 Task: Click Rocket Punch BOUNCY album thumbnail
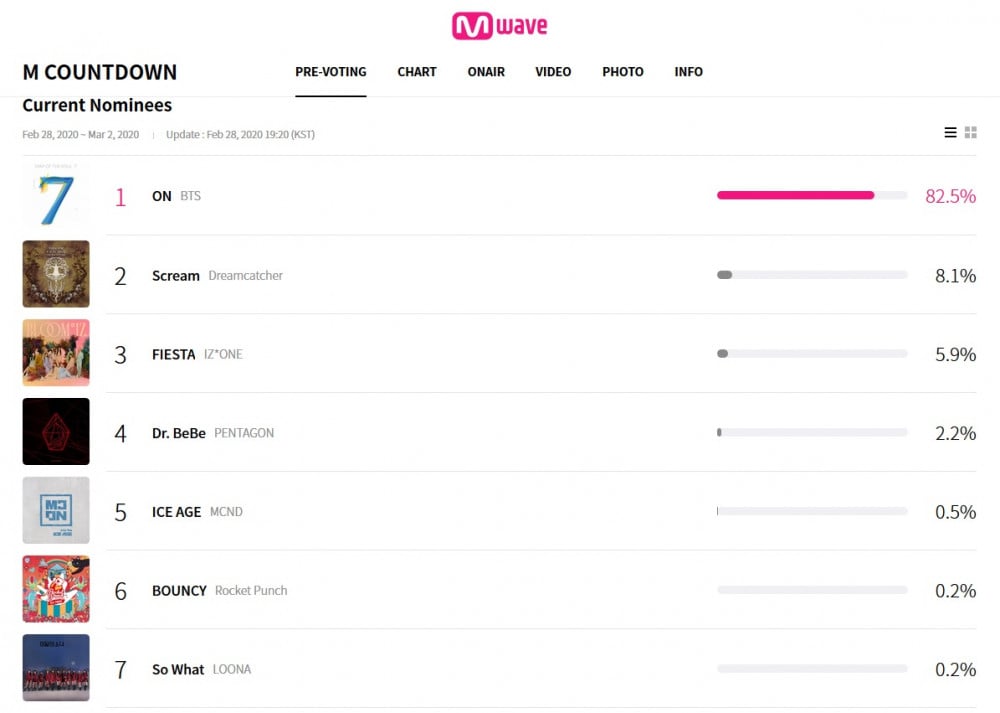56,589
